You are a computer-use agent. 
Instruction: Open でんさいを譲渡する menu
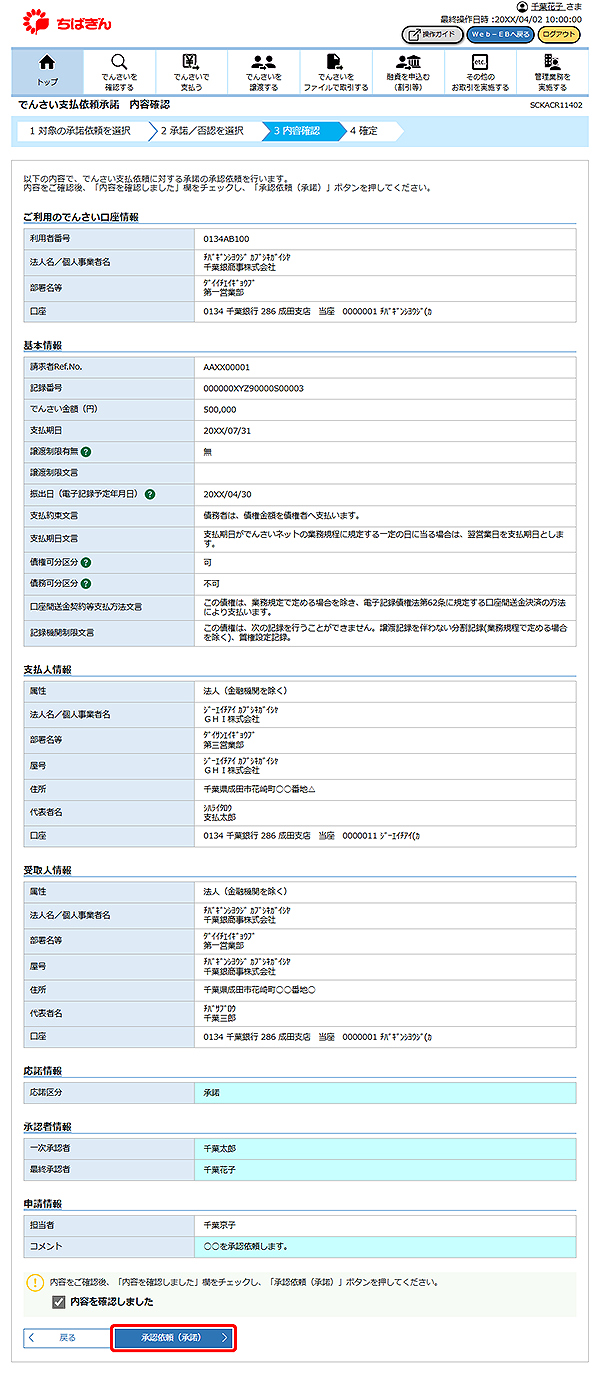[264, 70]
